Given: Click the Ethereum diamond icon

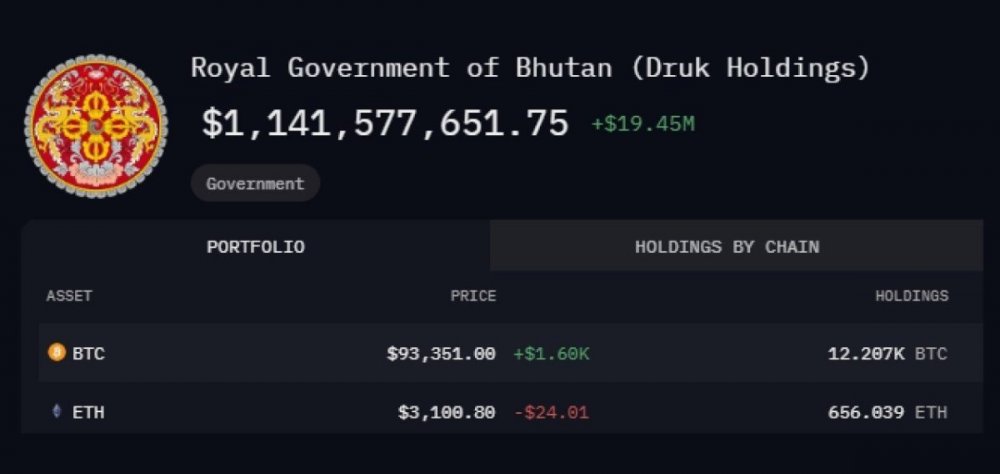Looking at the screenshot, I should tap(56, 411).
